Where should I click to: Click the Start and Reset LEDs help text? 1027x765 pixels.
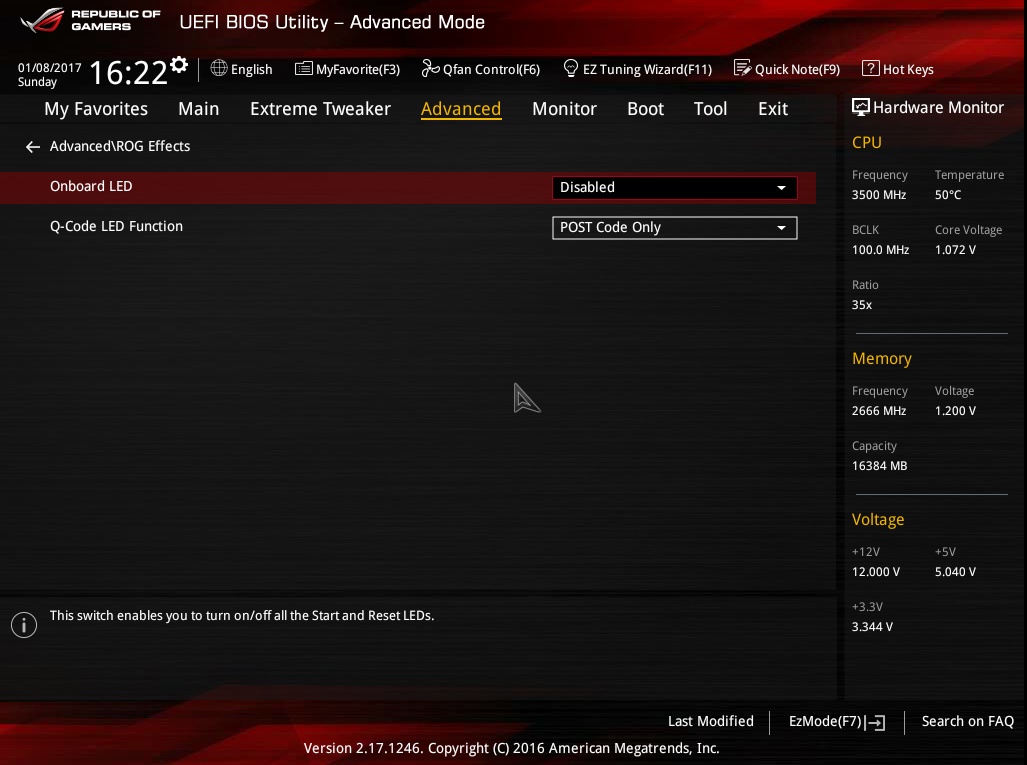coord(242,616)
